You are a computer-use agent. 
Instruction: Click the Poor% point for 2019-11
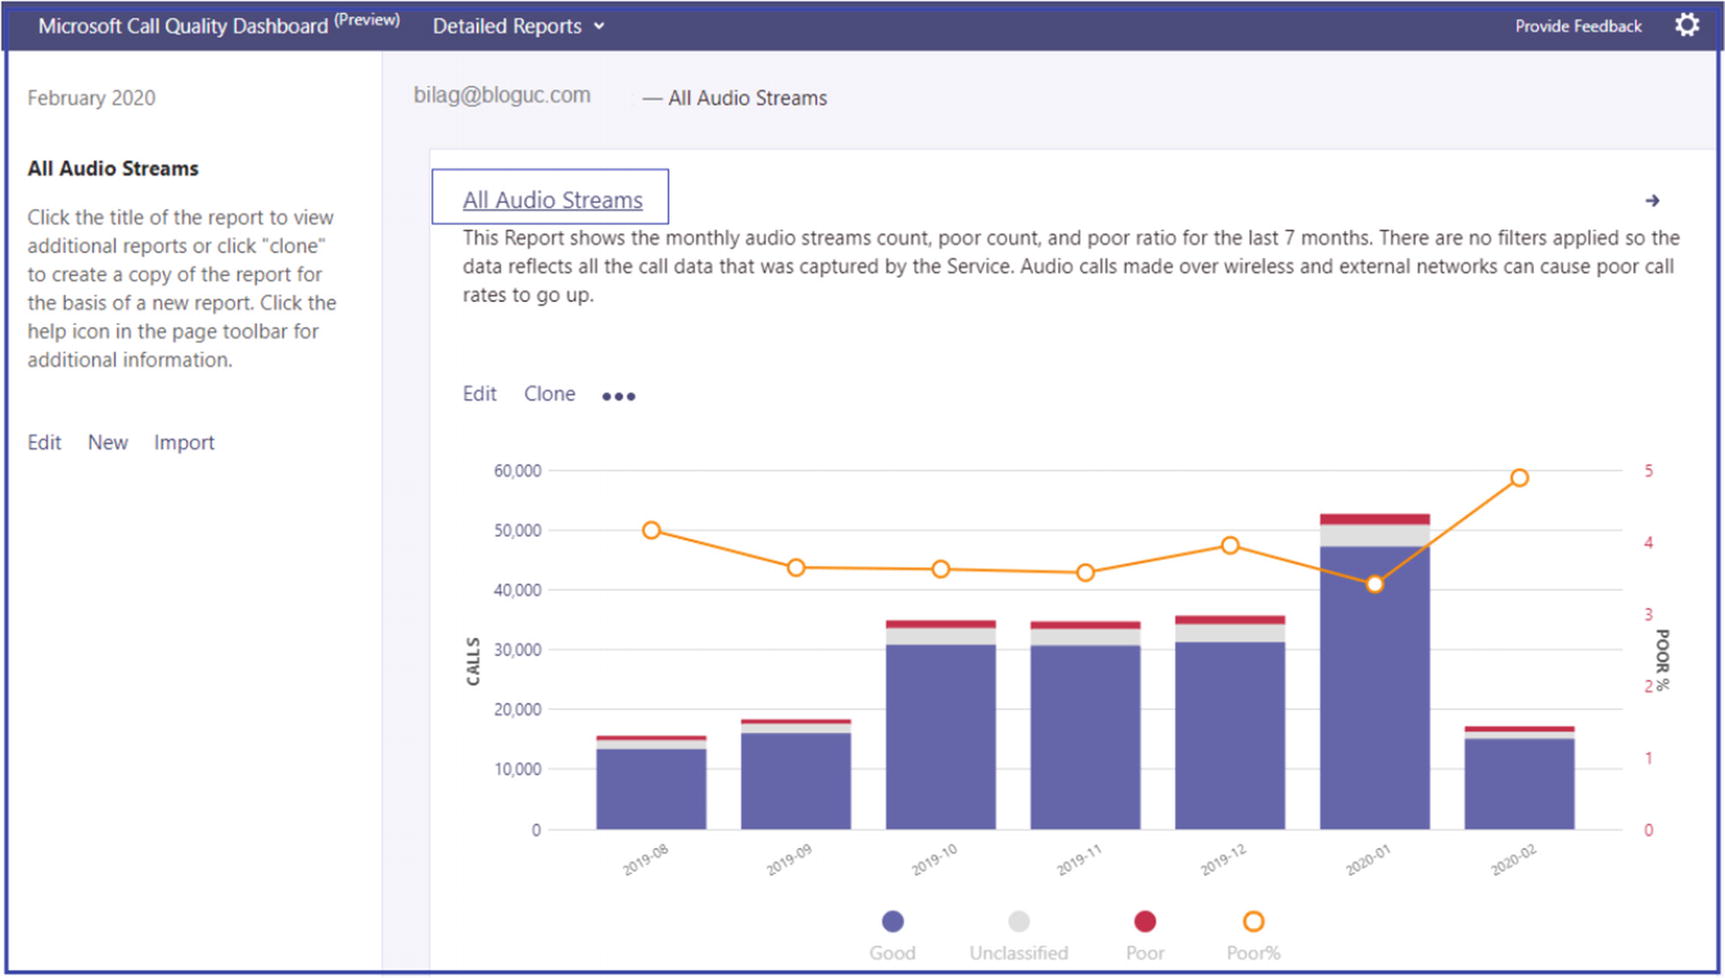coord(1085,573)
